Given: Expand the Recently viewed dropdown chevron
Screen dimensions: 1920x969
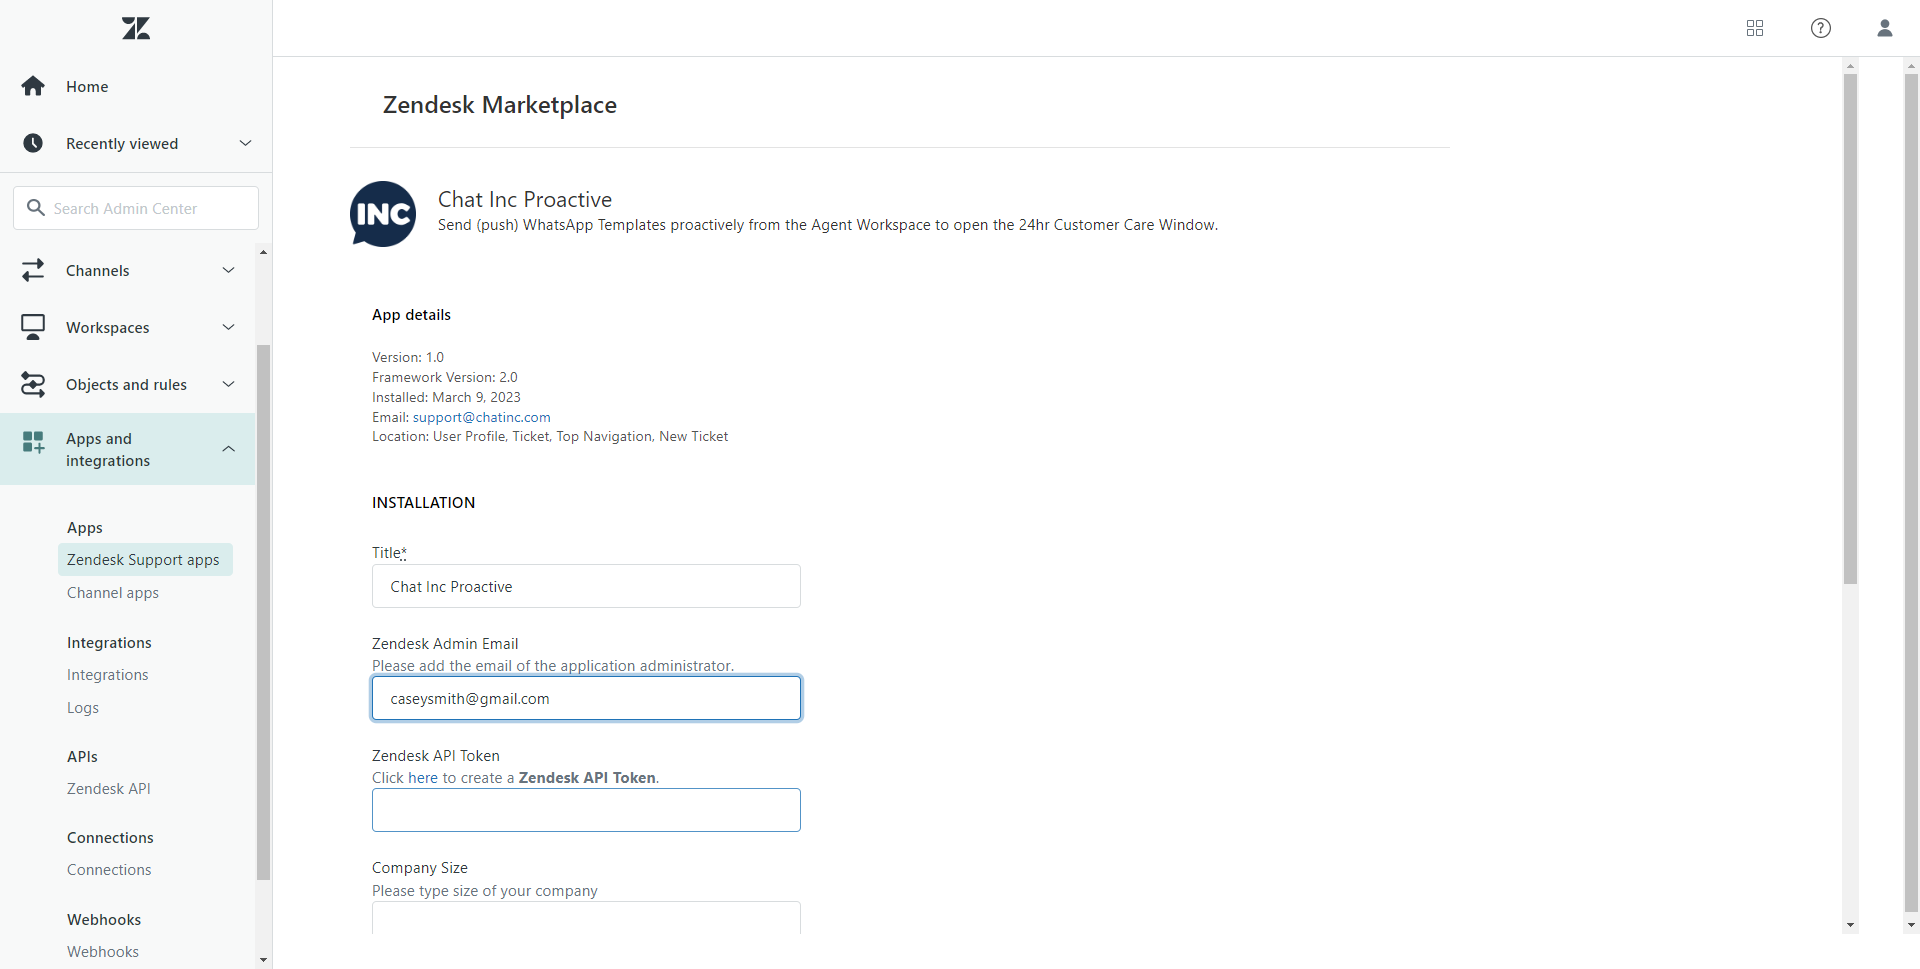Looking at the screenshot, I should 245,144.
